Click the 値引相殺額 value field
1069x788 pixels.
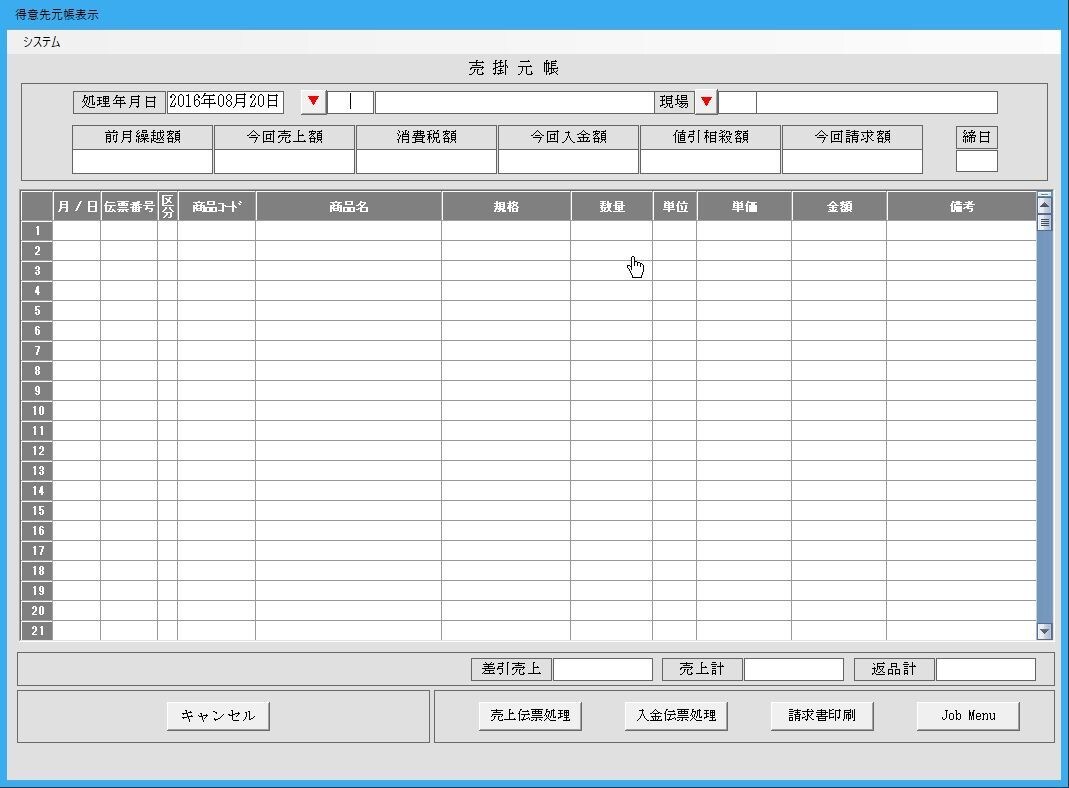point(710,162)
